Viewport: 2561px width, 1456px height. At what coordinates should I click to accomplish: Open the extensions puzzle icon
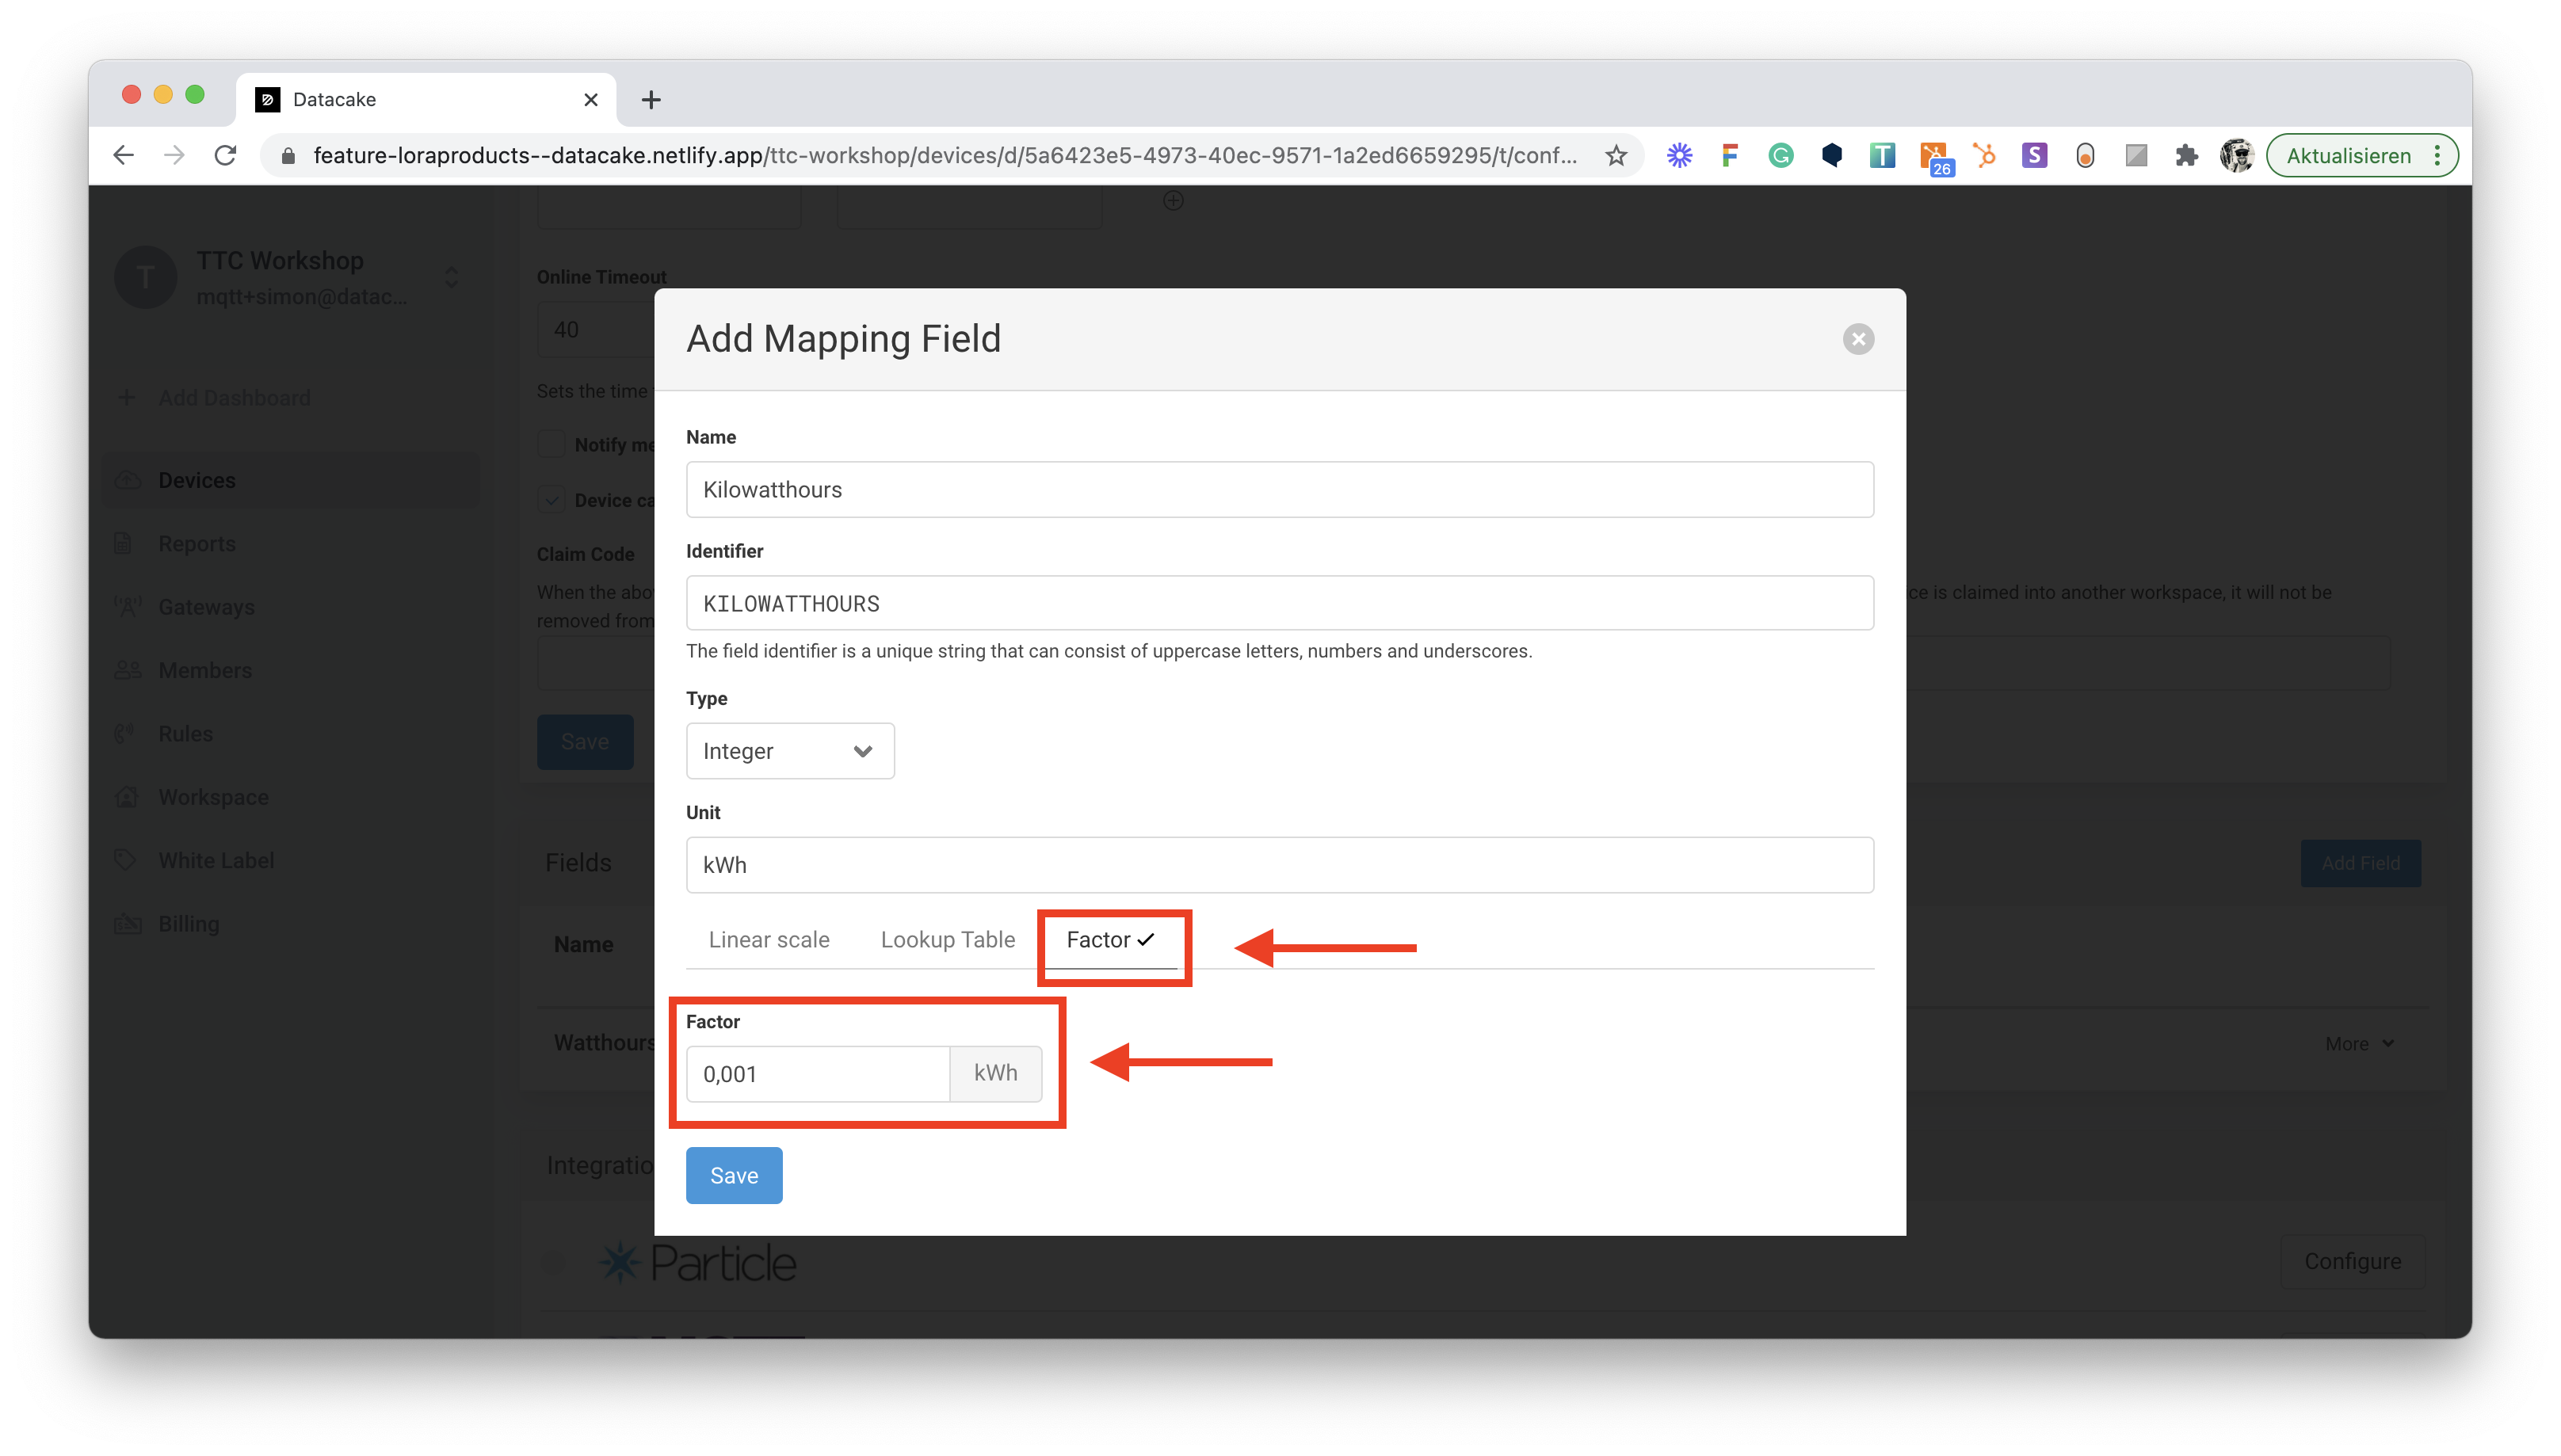tap(2186, 156)
